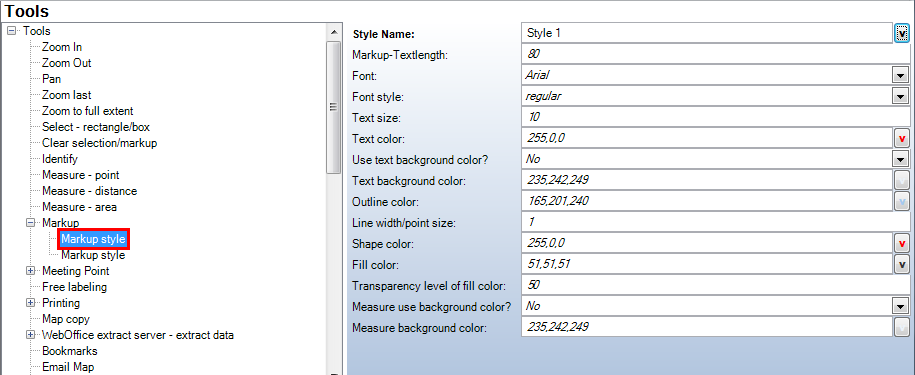The height and width of the screenshot is (375, 915).
Task: Select Measure - area item
Action: pyautogui.click(x=79, y=207)
